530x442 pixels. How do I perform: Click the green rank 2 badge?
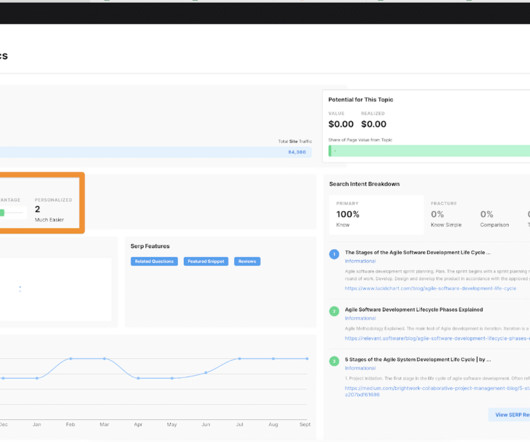(334, 311)
